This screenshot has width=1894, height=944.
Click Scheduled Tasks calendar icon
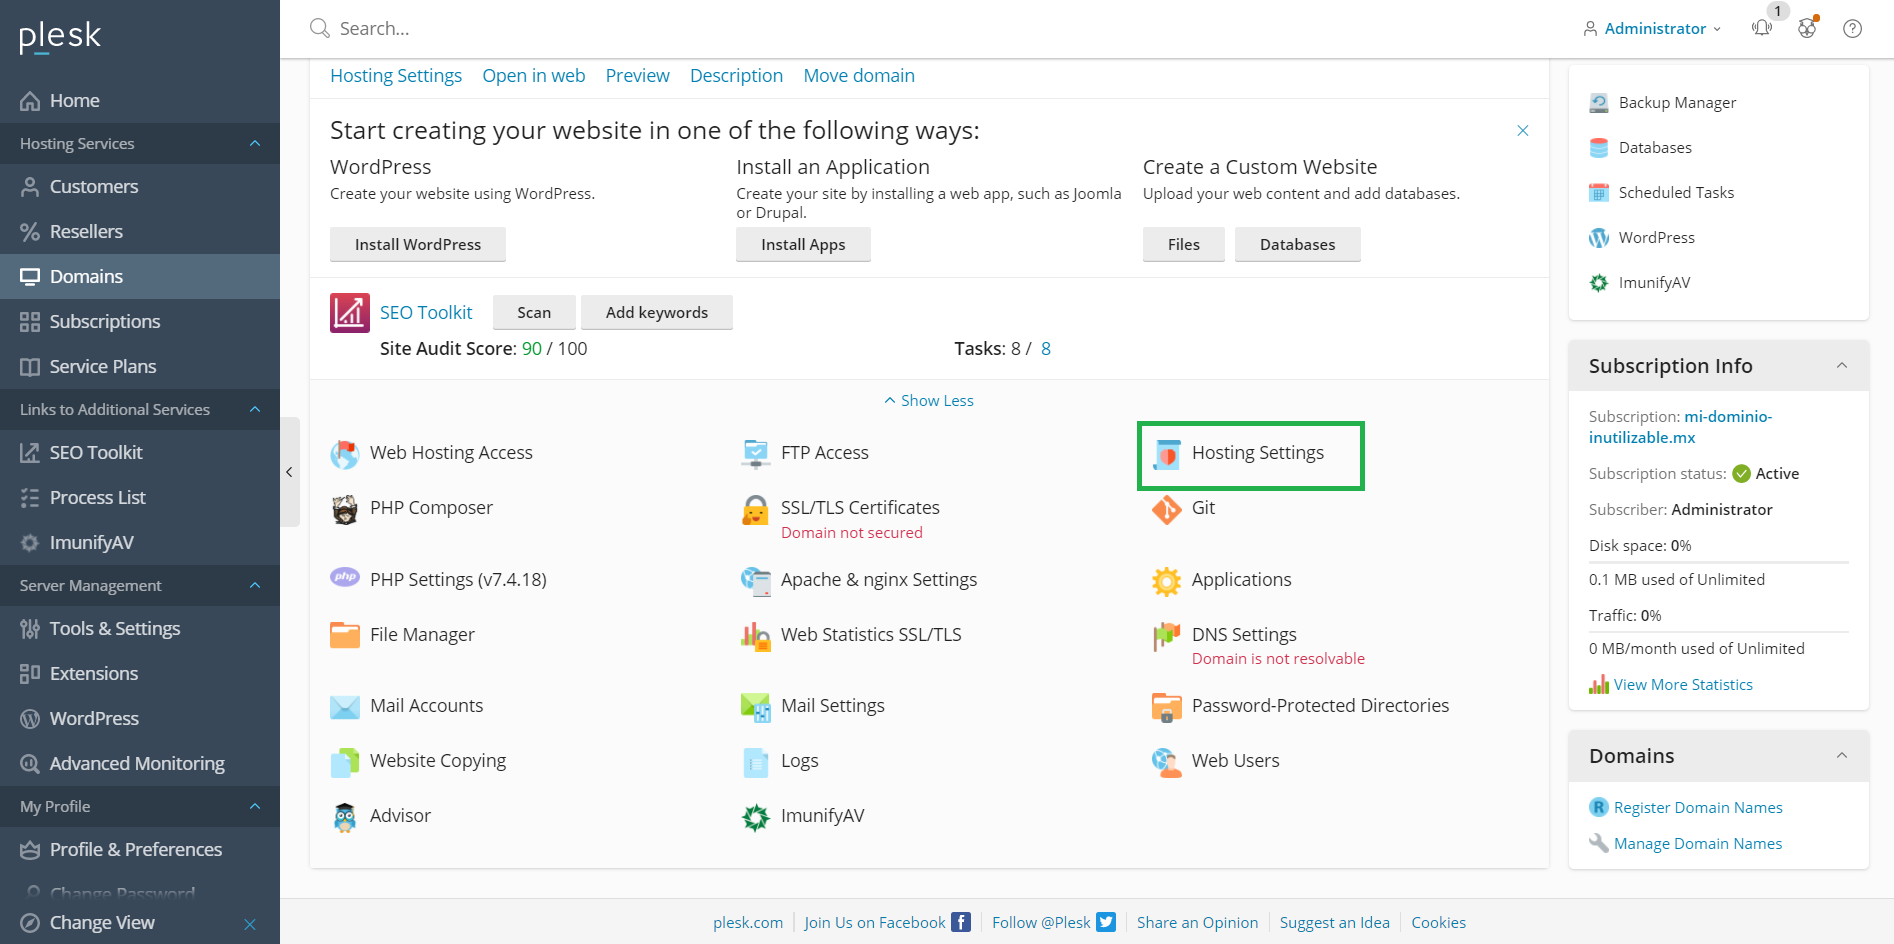pos(1599,193)
